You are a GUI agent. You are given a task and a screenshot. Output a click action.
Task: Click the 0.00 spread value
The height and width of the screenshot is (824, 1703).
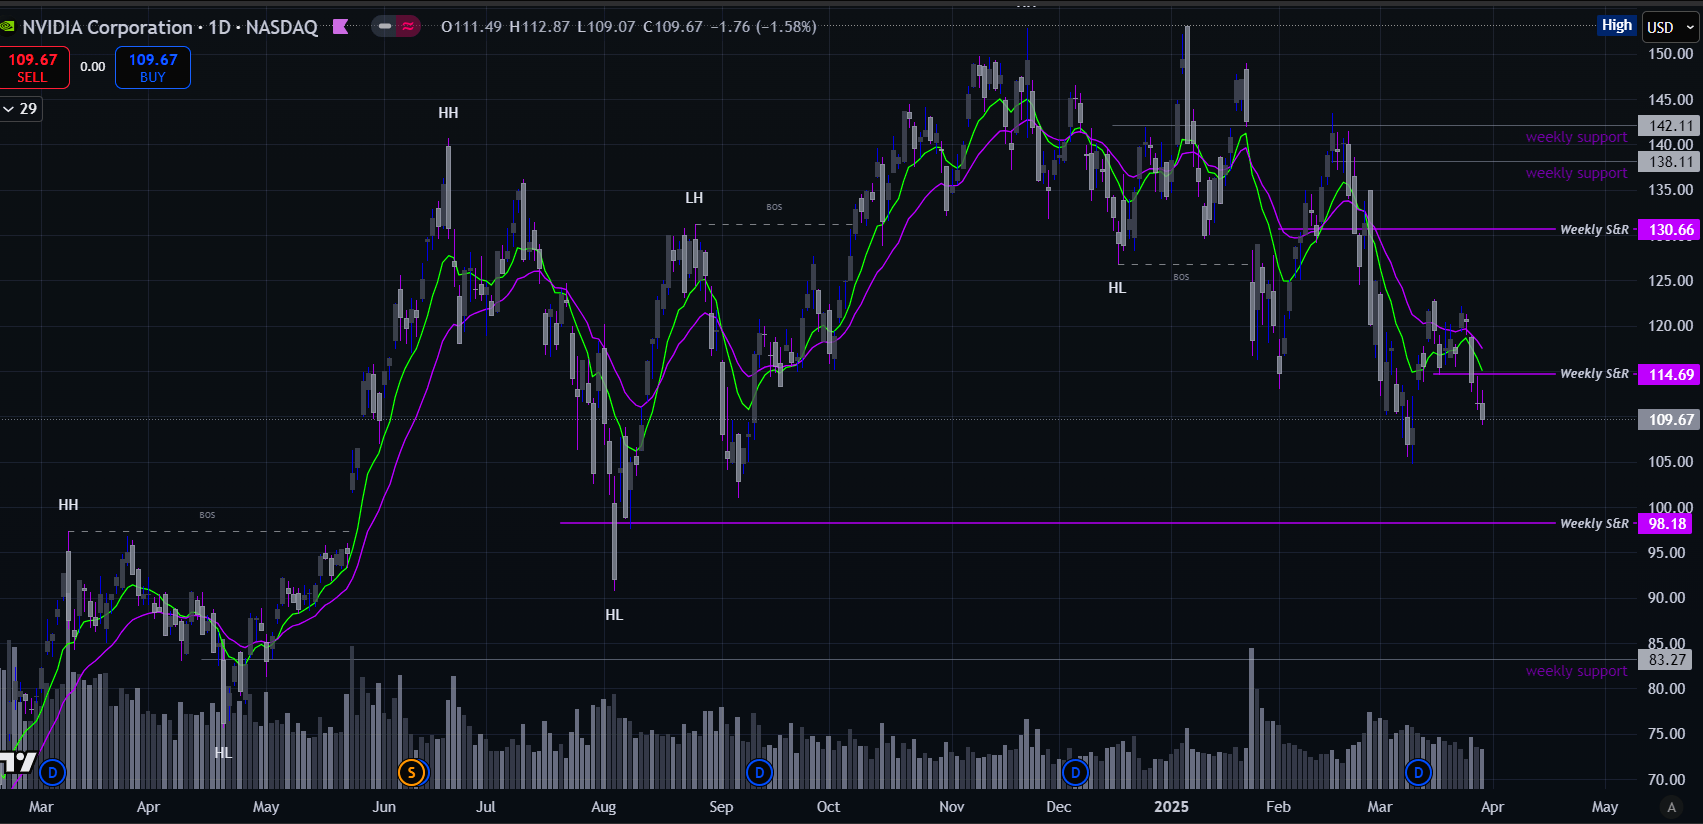click(93, 67)
